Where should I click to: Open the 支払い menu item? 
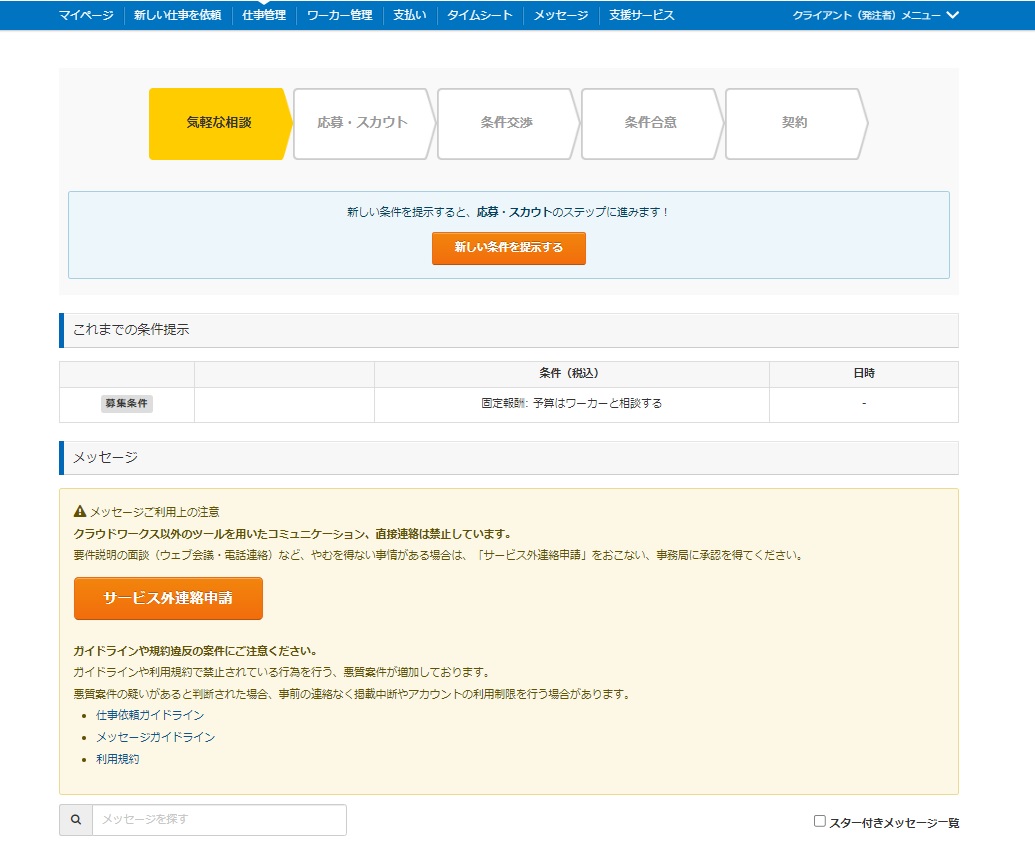[409, 15]
